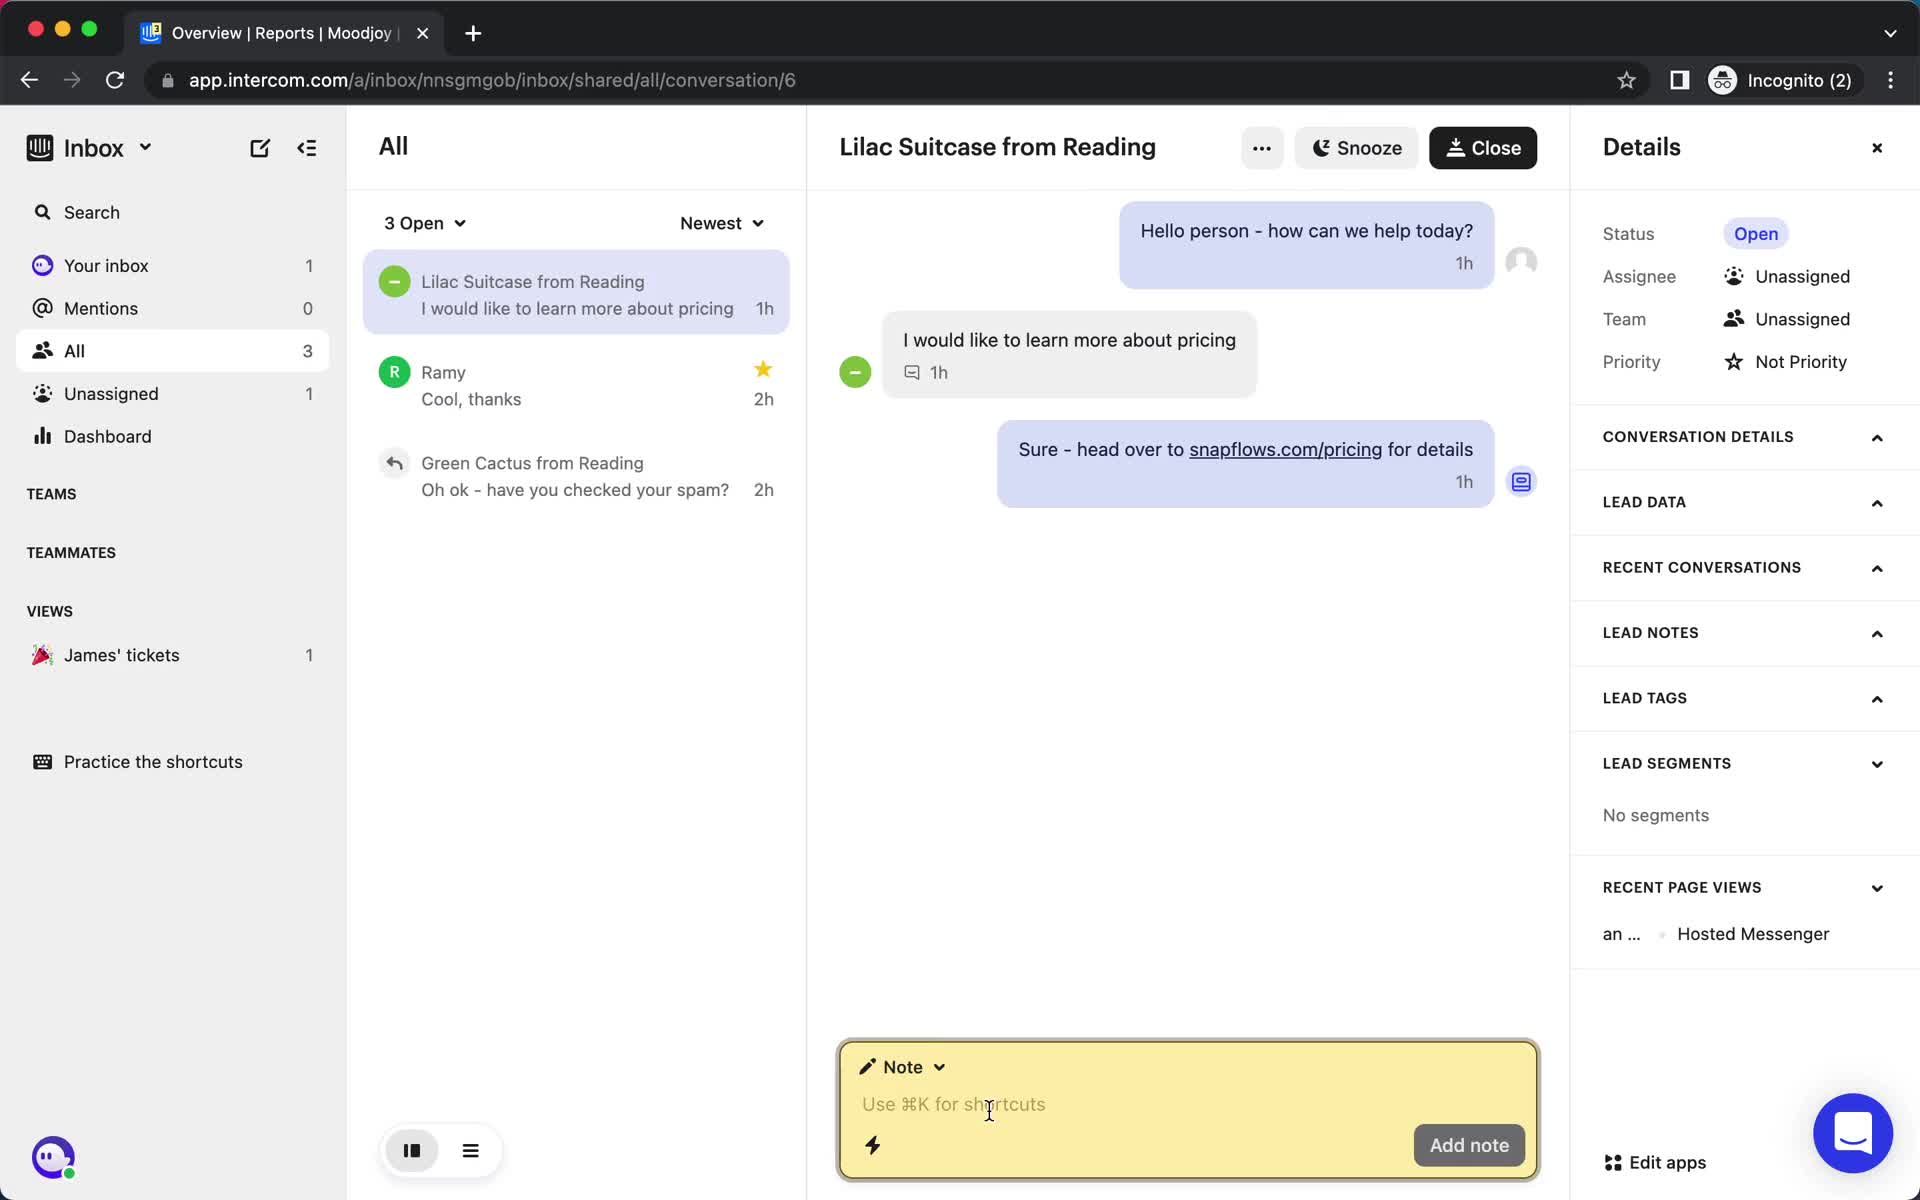Click the browser back arrow
The width and height of the screenshot is (1920, 1200).
(29, 80)
